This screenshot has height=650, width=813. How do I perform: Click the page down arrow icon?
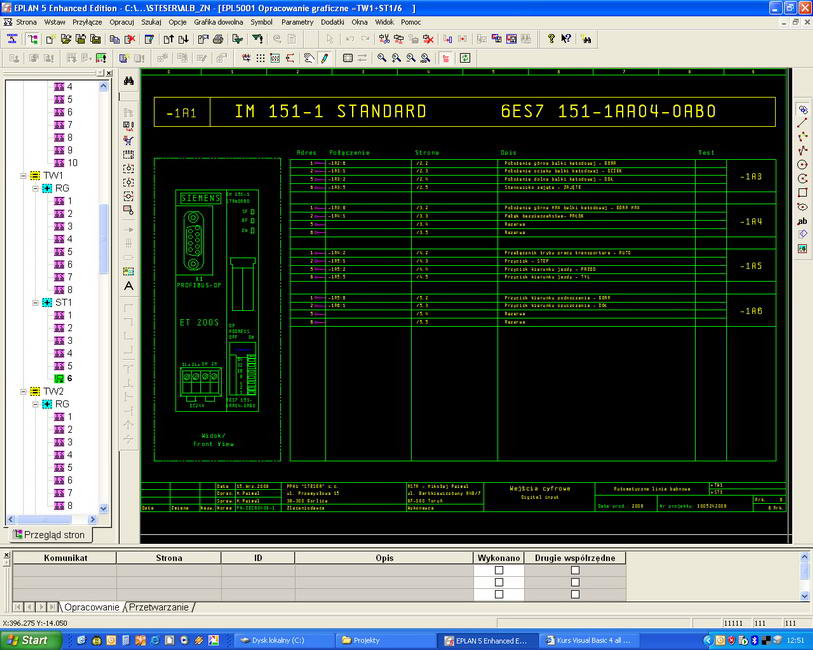pos(183,39)
